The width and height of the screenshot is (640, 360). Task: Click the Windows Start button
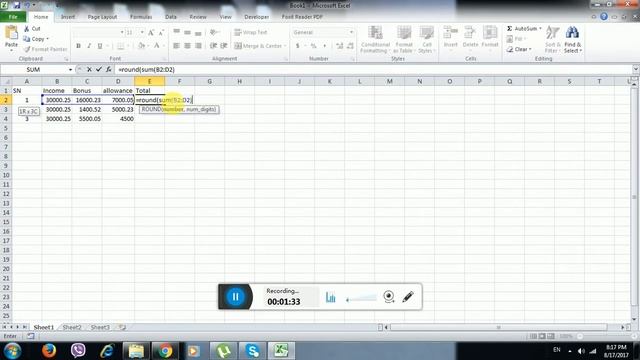tap(13, 351)
